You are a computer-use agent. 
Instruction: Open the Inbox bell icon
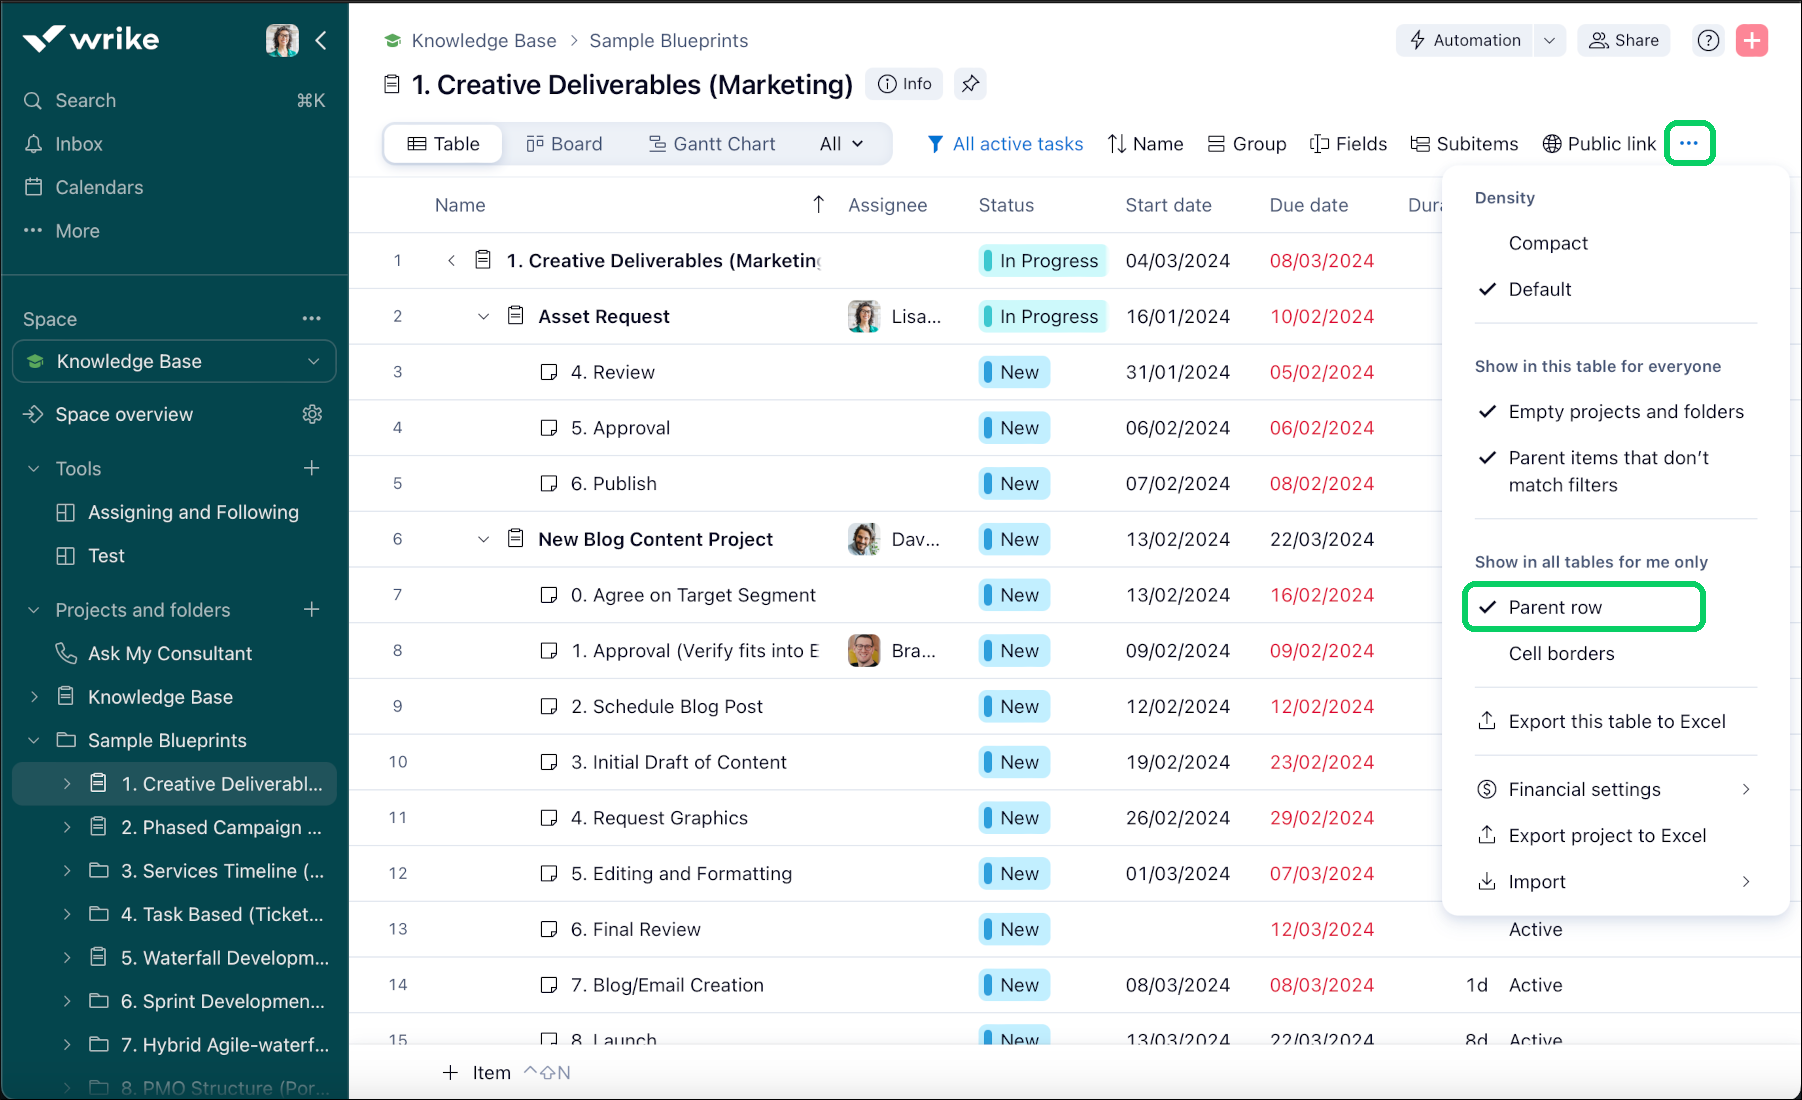(34, 144)
